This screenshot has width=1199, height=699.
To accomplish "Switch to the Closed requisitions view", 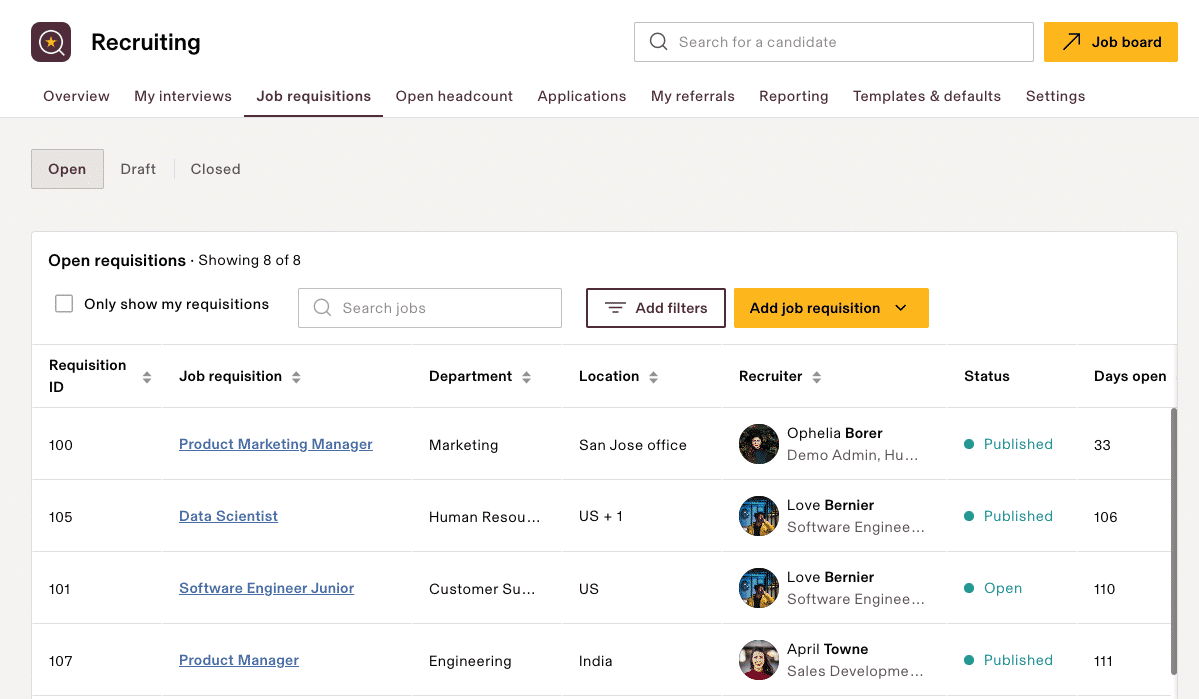I will 214,168.
